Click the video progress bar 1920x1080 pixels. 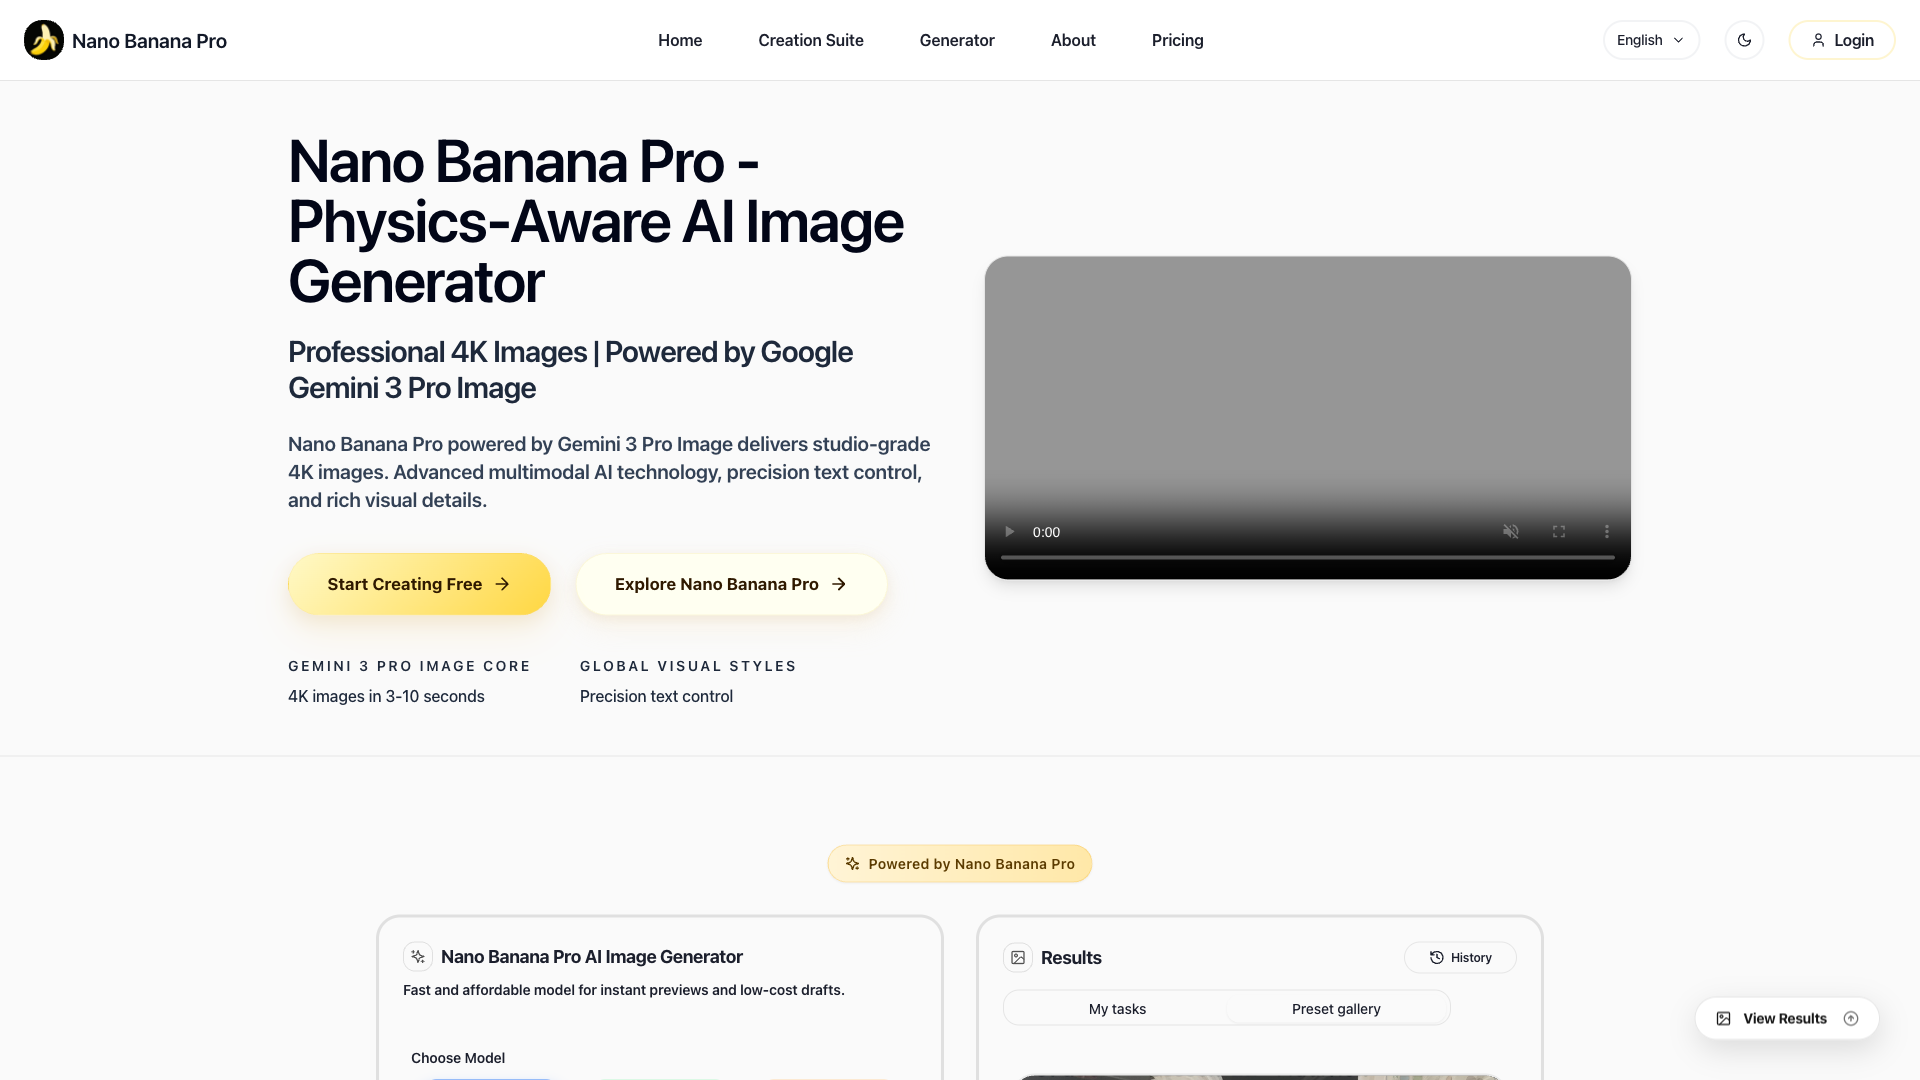pyautogui.click(x=1308, y=557)
